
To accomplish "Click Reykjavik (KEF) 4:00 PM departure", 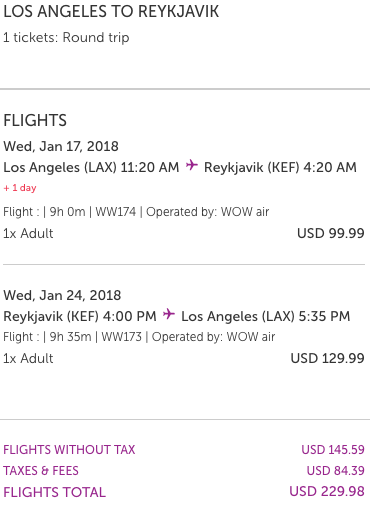I will point(80,316).
